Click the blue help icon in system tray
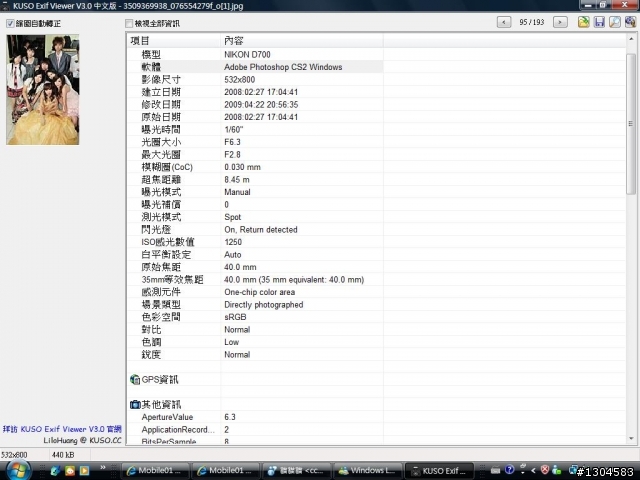Viewport: 640px width, 480px height. tap(509, 470)
